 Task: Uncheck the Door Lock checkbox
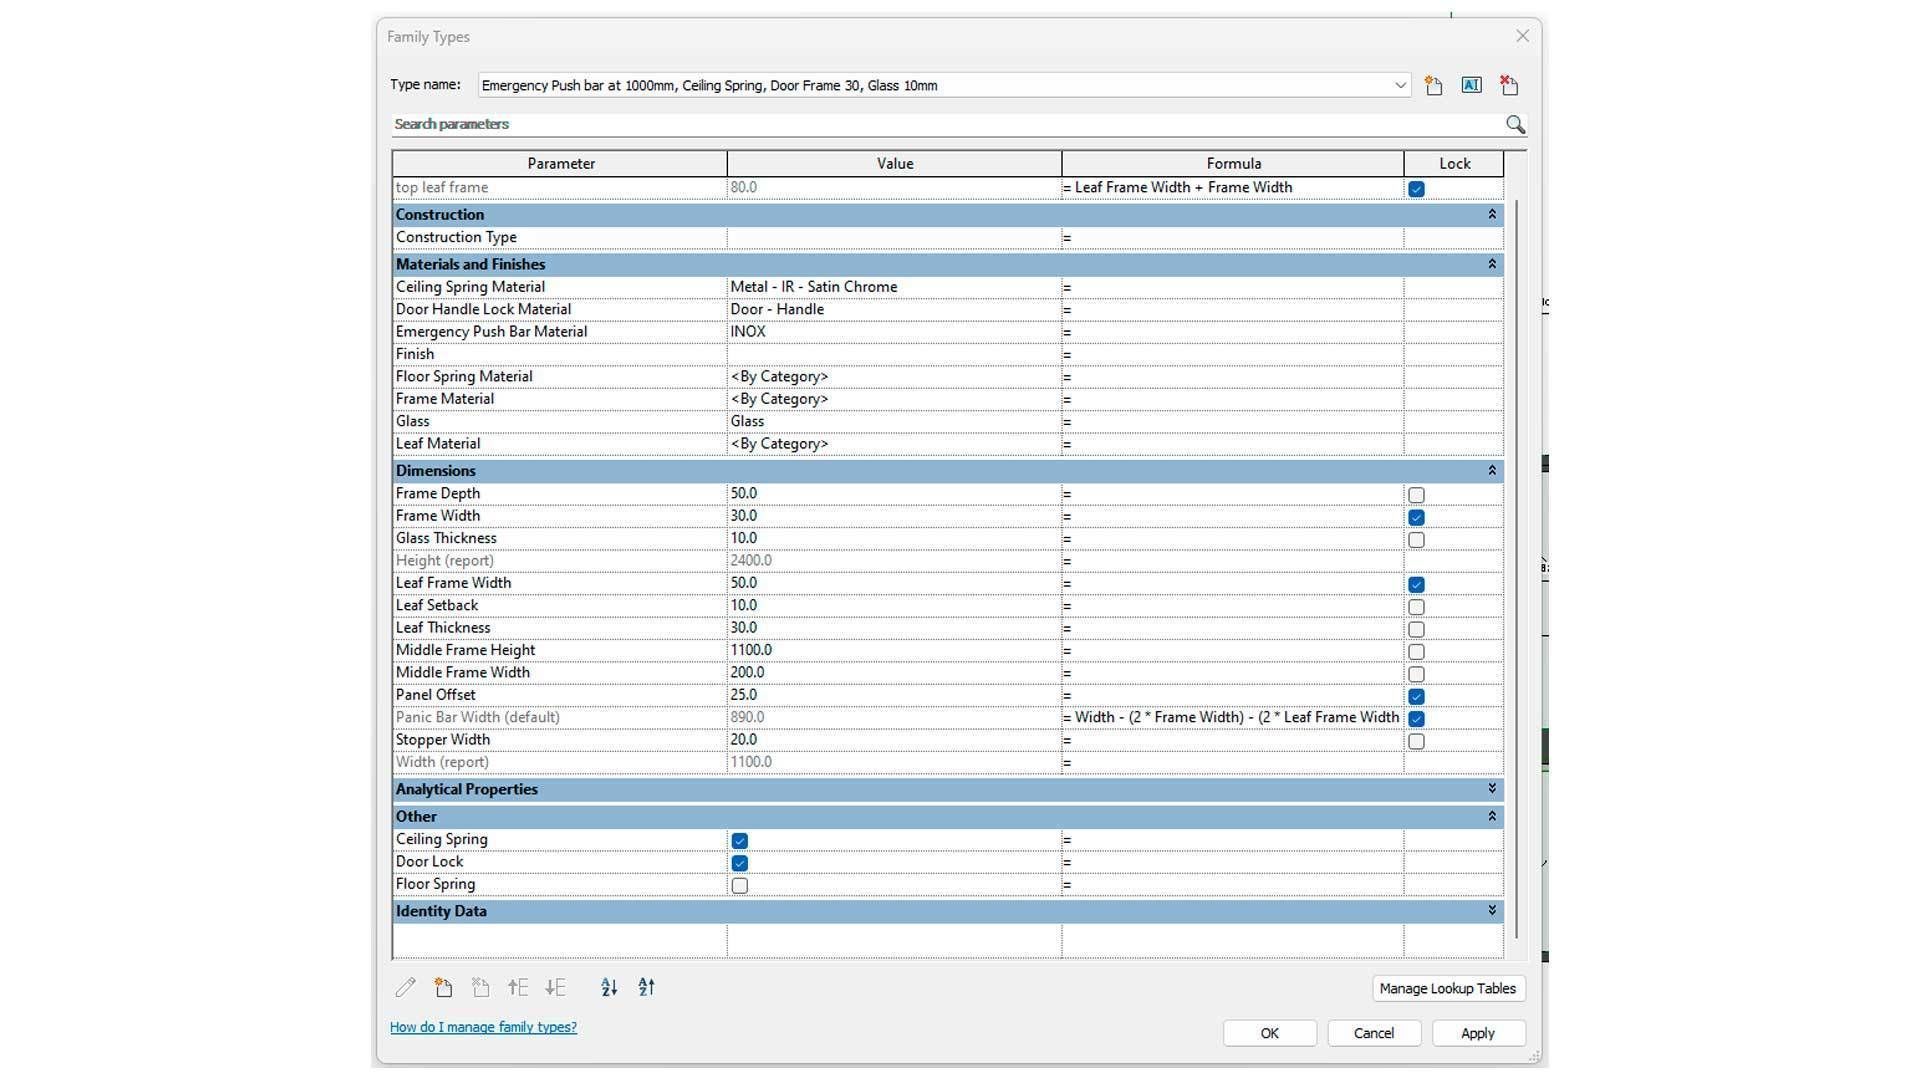(740, 863)
